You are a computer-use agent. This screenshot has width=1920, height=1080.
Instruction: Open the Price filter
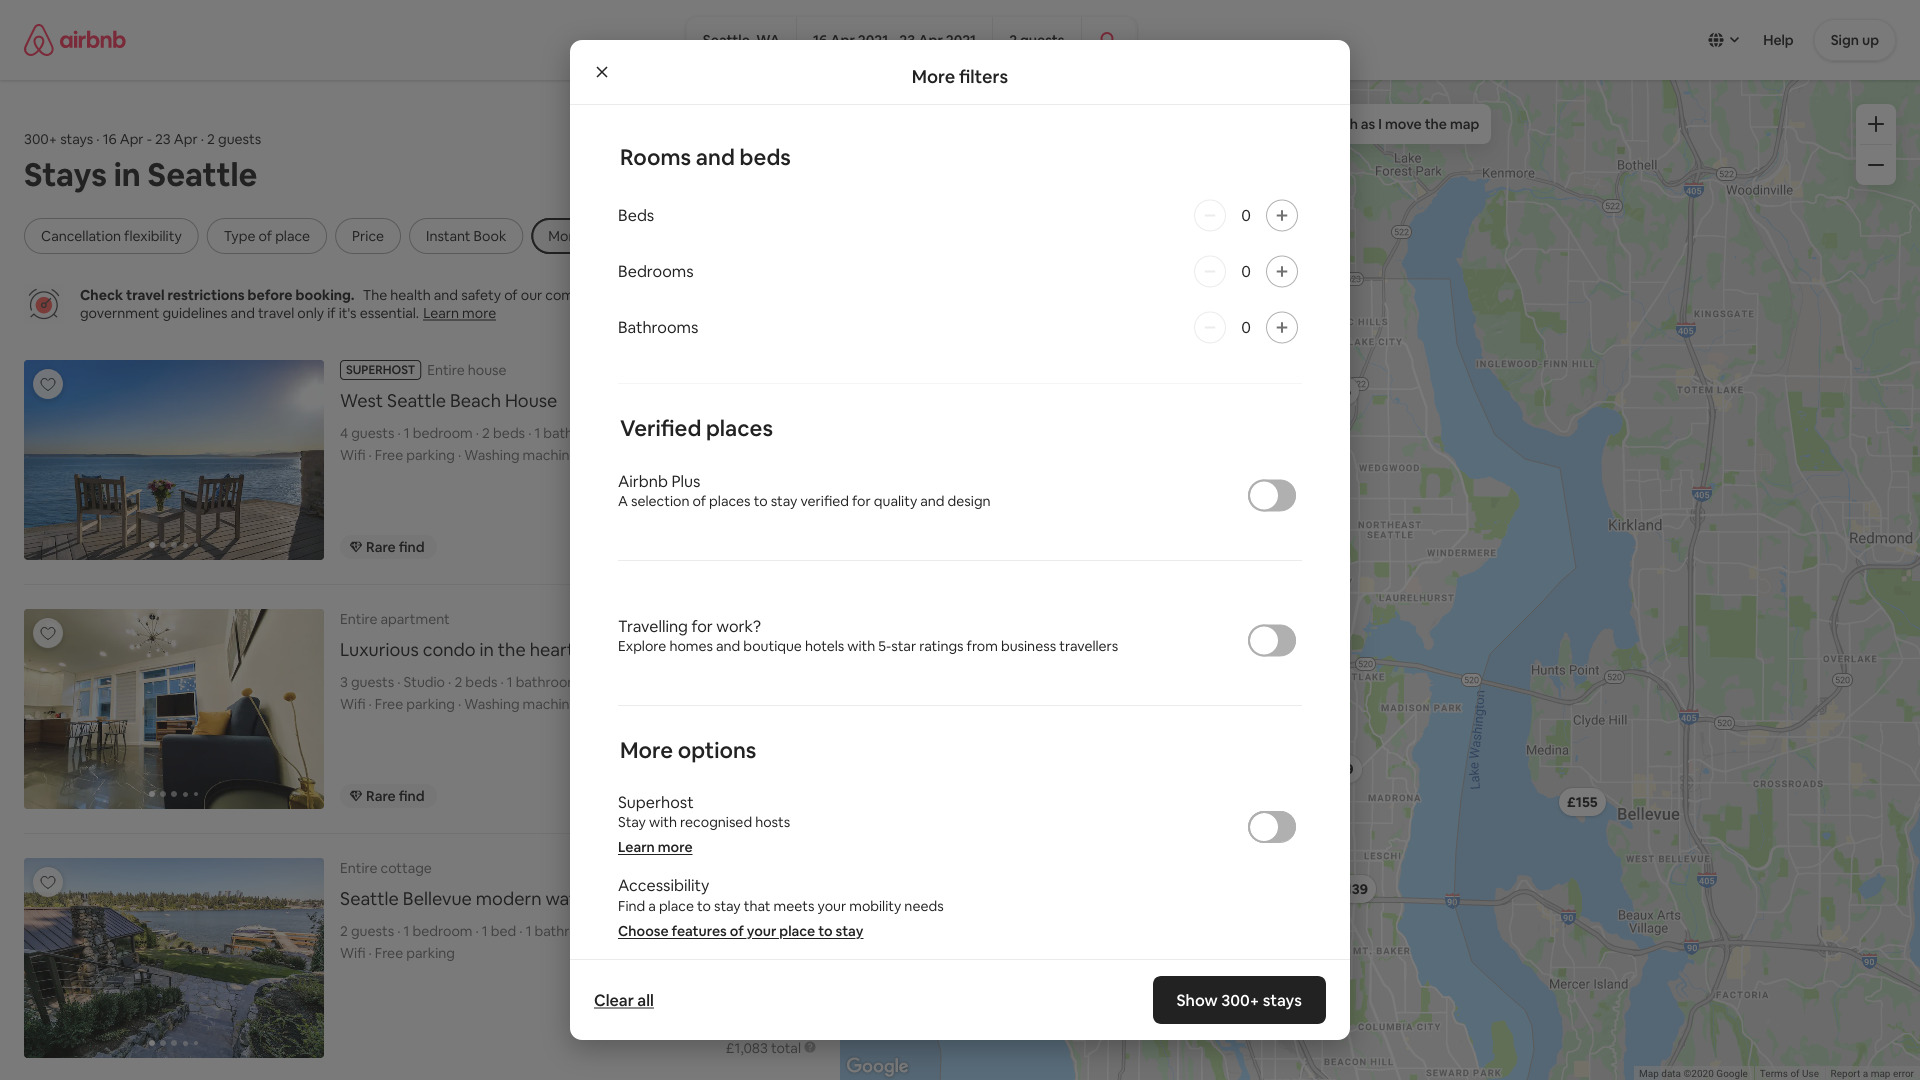367,236
